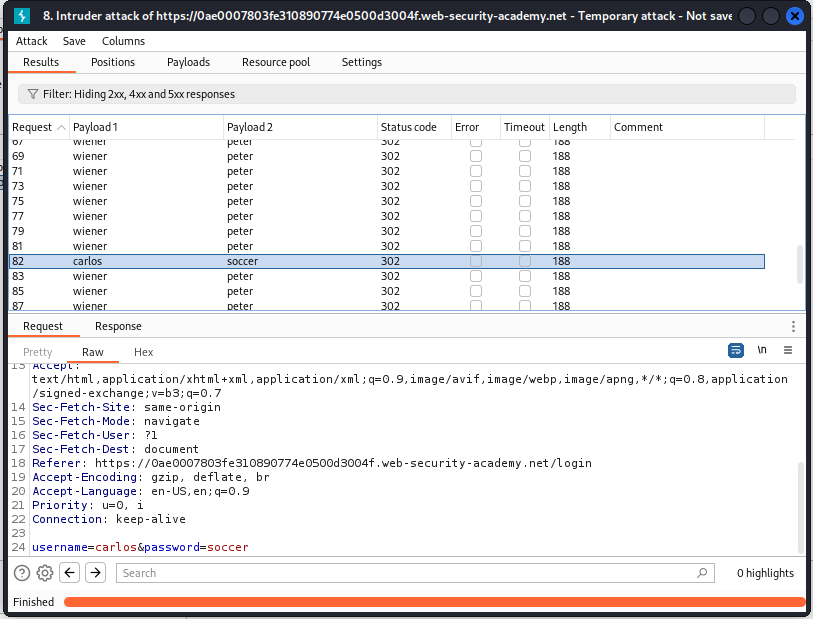813x619 pixels.
Task: Toggle Error checkbox for request 82
Action: coord(476,261)
